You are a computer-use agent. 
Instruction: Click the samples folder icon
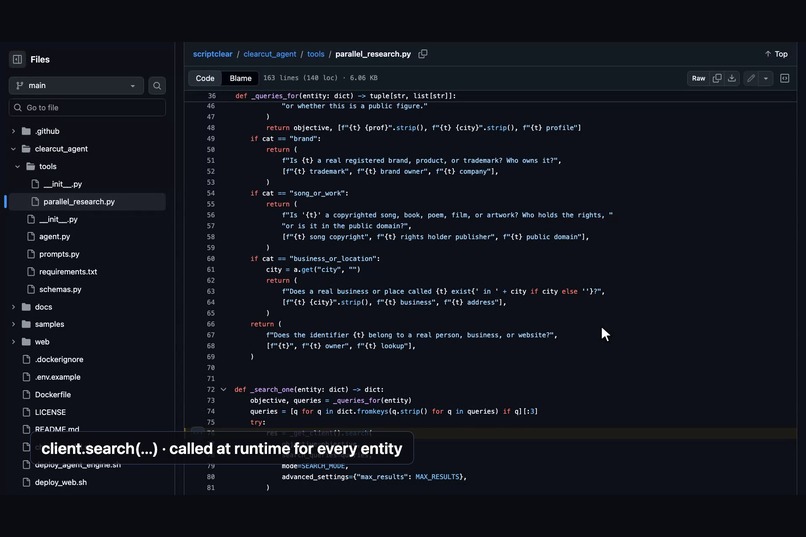[x=26, y=324]
